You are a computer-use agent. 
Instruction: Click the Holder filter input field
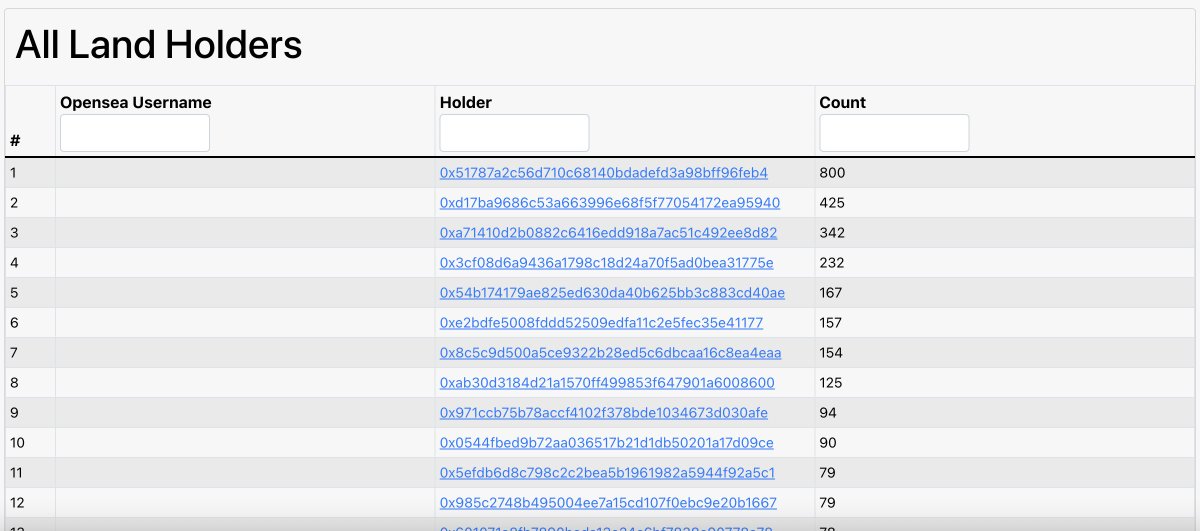514,133
